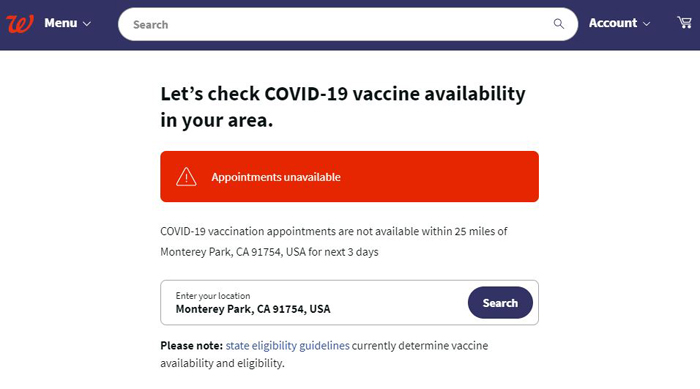Open the Account menu label
The height and width of the screenshot is (389, 700).
coord(612,23)
